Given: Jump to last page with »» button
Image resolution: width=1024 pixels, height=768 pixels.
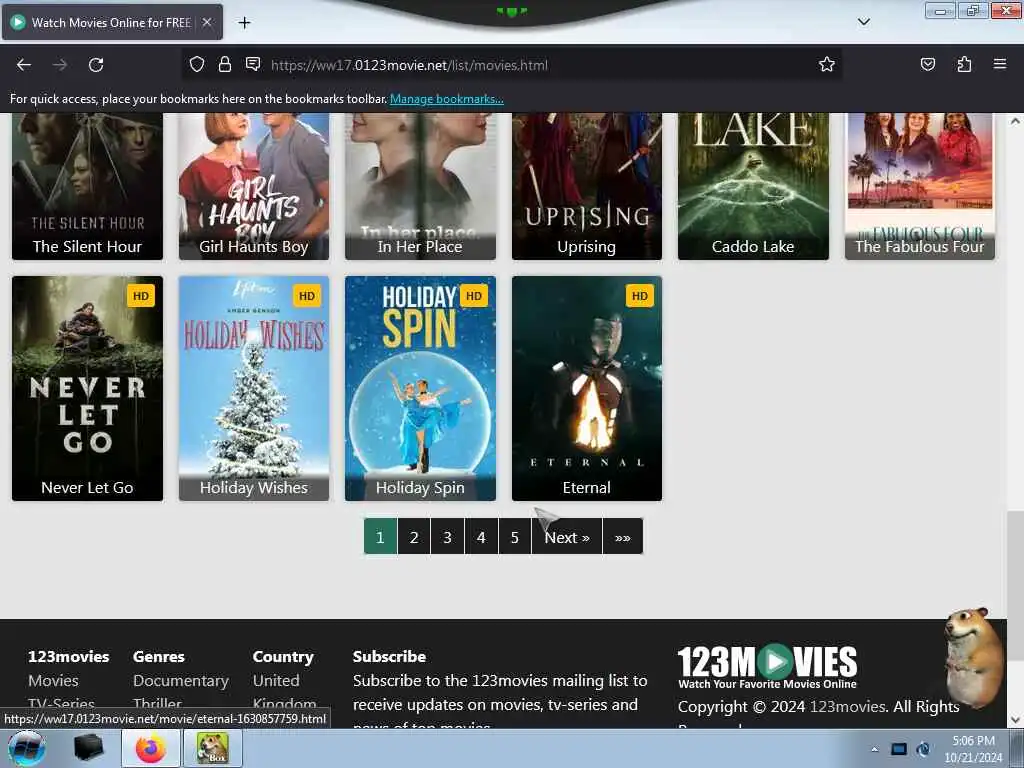Looking at the screenshot, I should (x=622, y=537).
